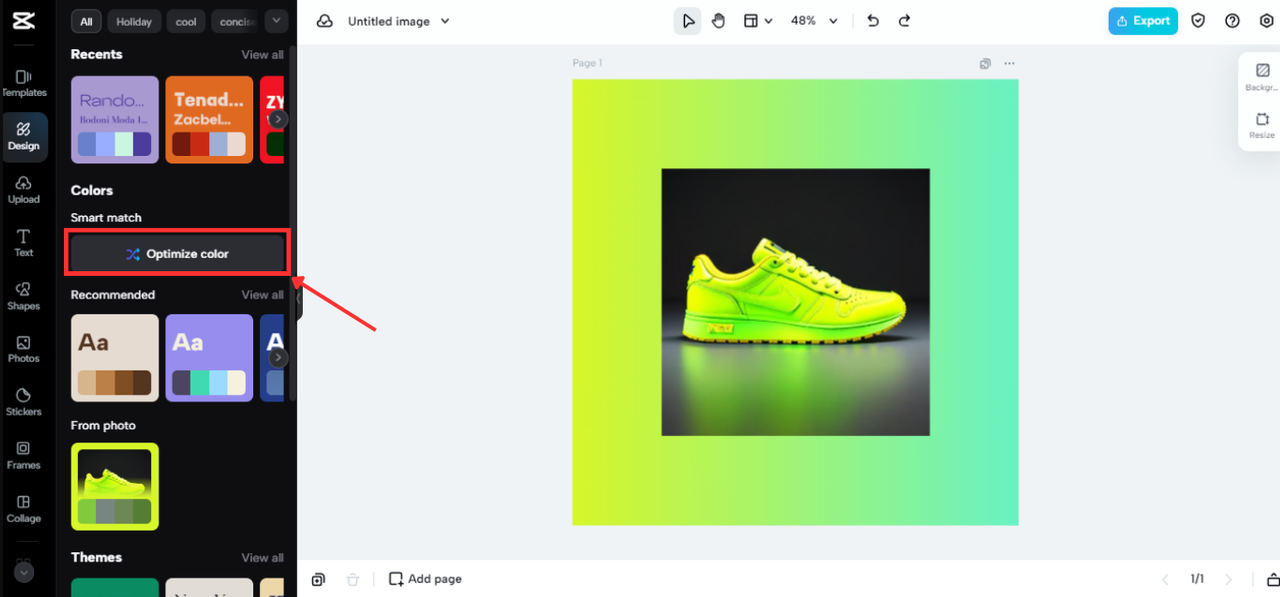Open the Upload panel
Screen dimensions: 1280x597
24,189
